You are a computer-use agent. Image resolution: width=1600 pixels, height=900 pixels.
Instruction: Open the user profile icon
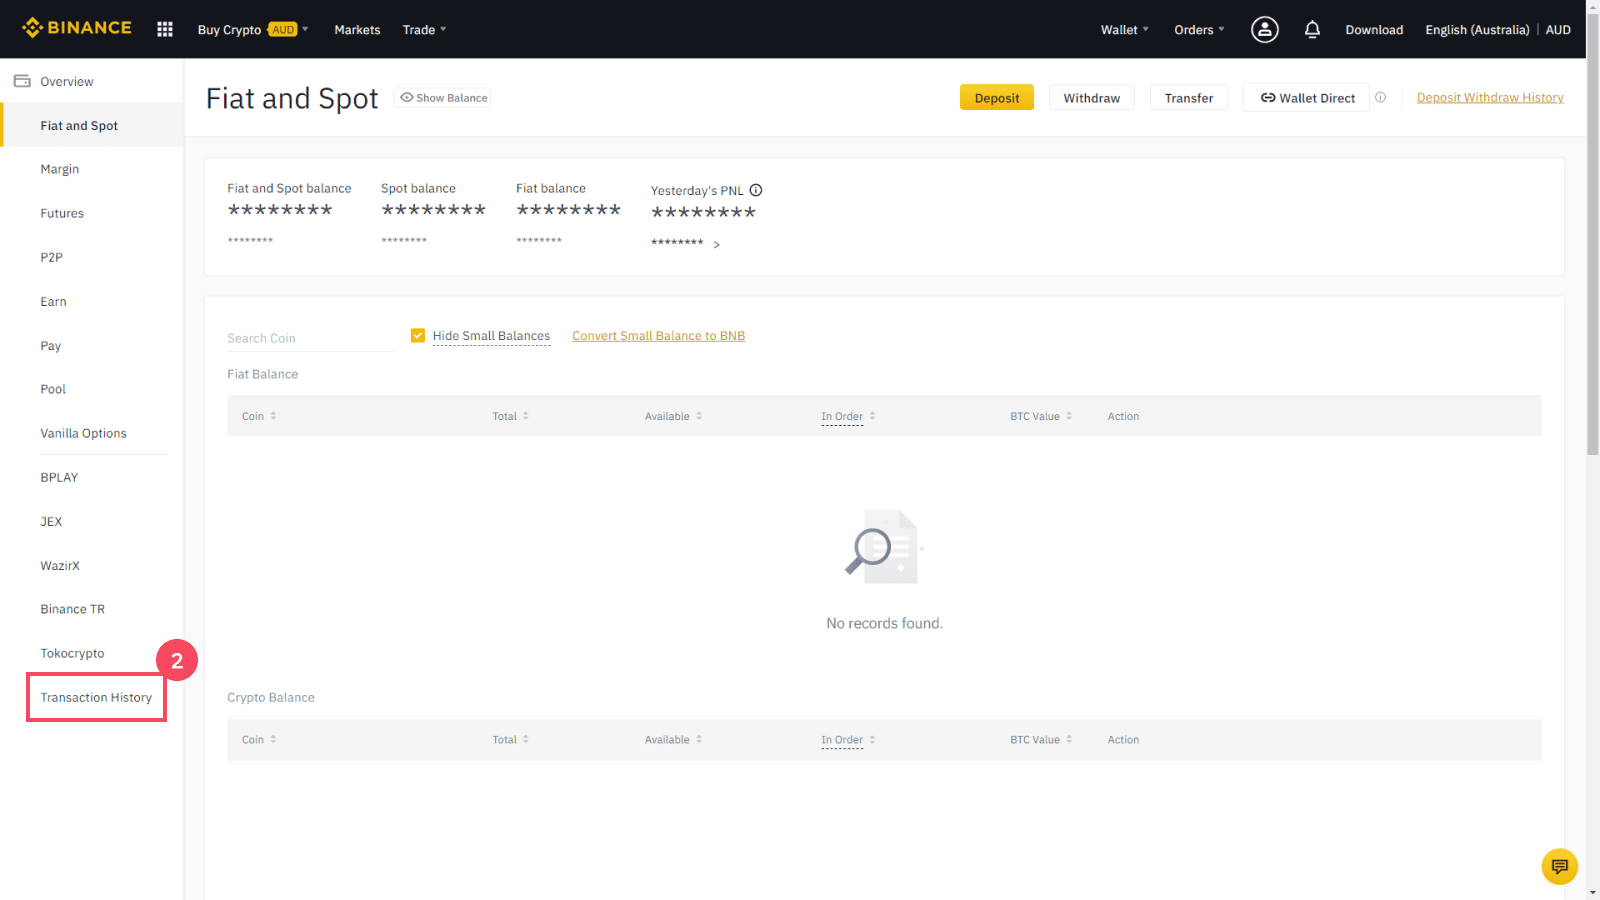pos(1264,29)
